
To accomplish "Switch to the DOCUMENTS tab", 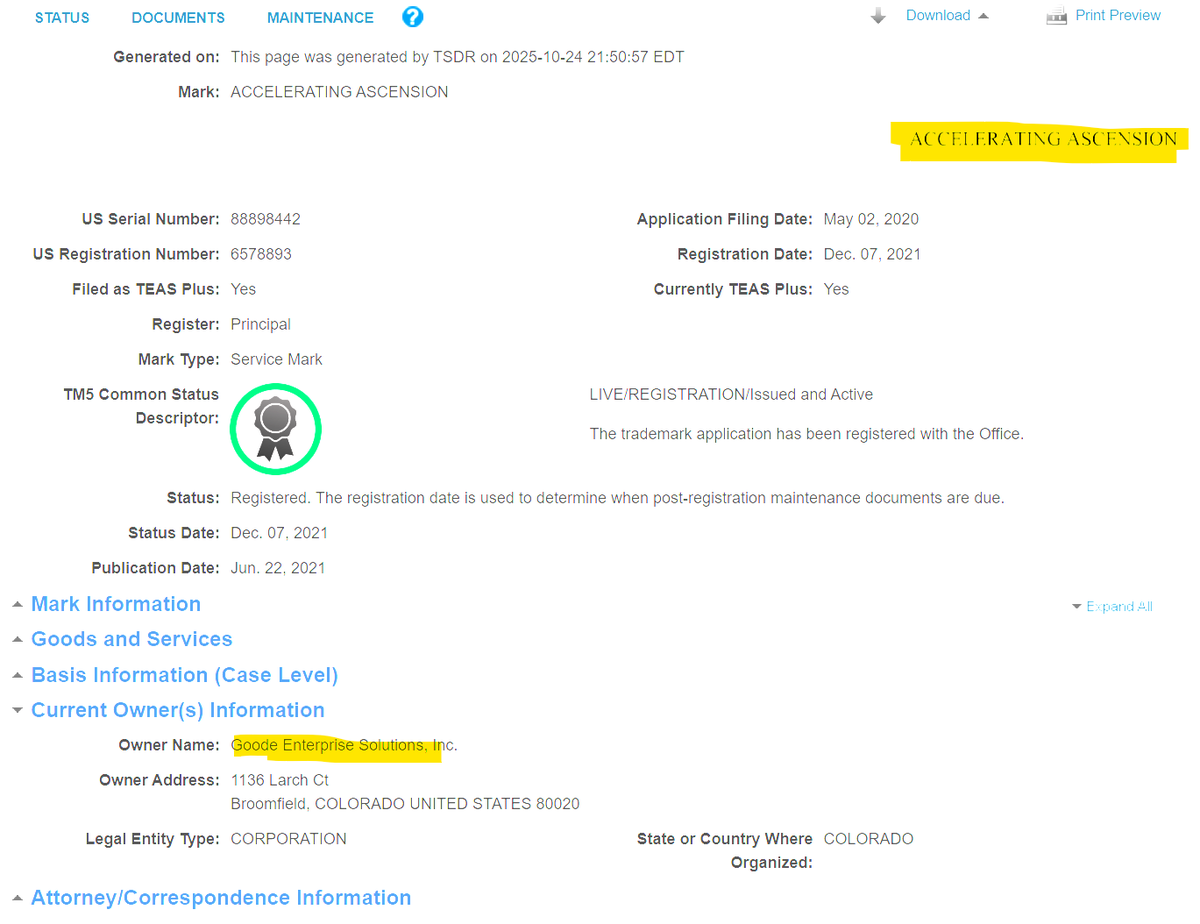I will tap(178, 18).
